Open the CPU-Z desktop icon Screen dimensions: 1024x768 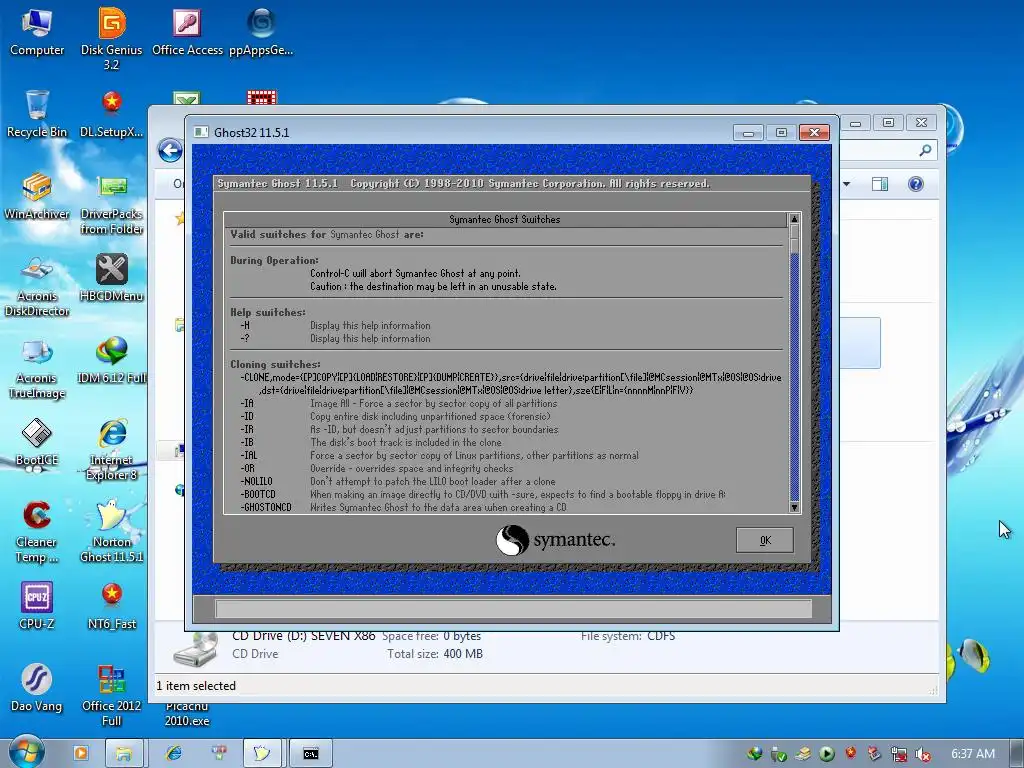point(37,606)
